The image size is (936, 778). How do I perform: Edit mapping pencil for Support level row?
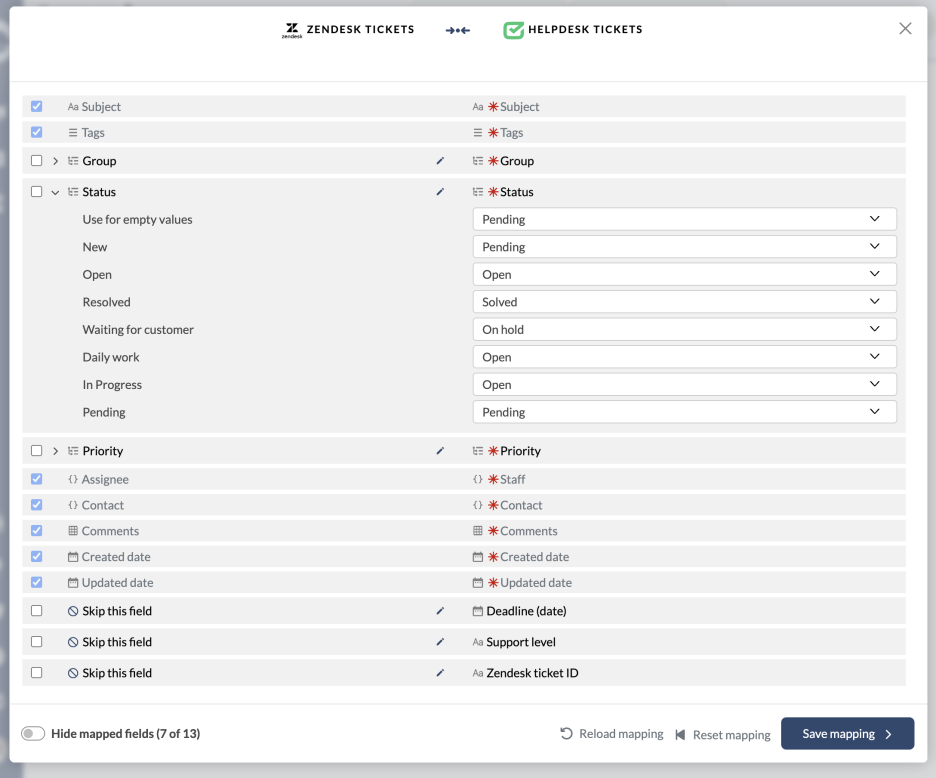(x=440, y=642)
